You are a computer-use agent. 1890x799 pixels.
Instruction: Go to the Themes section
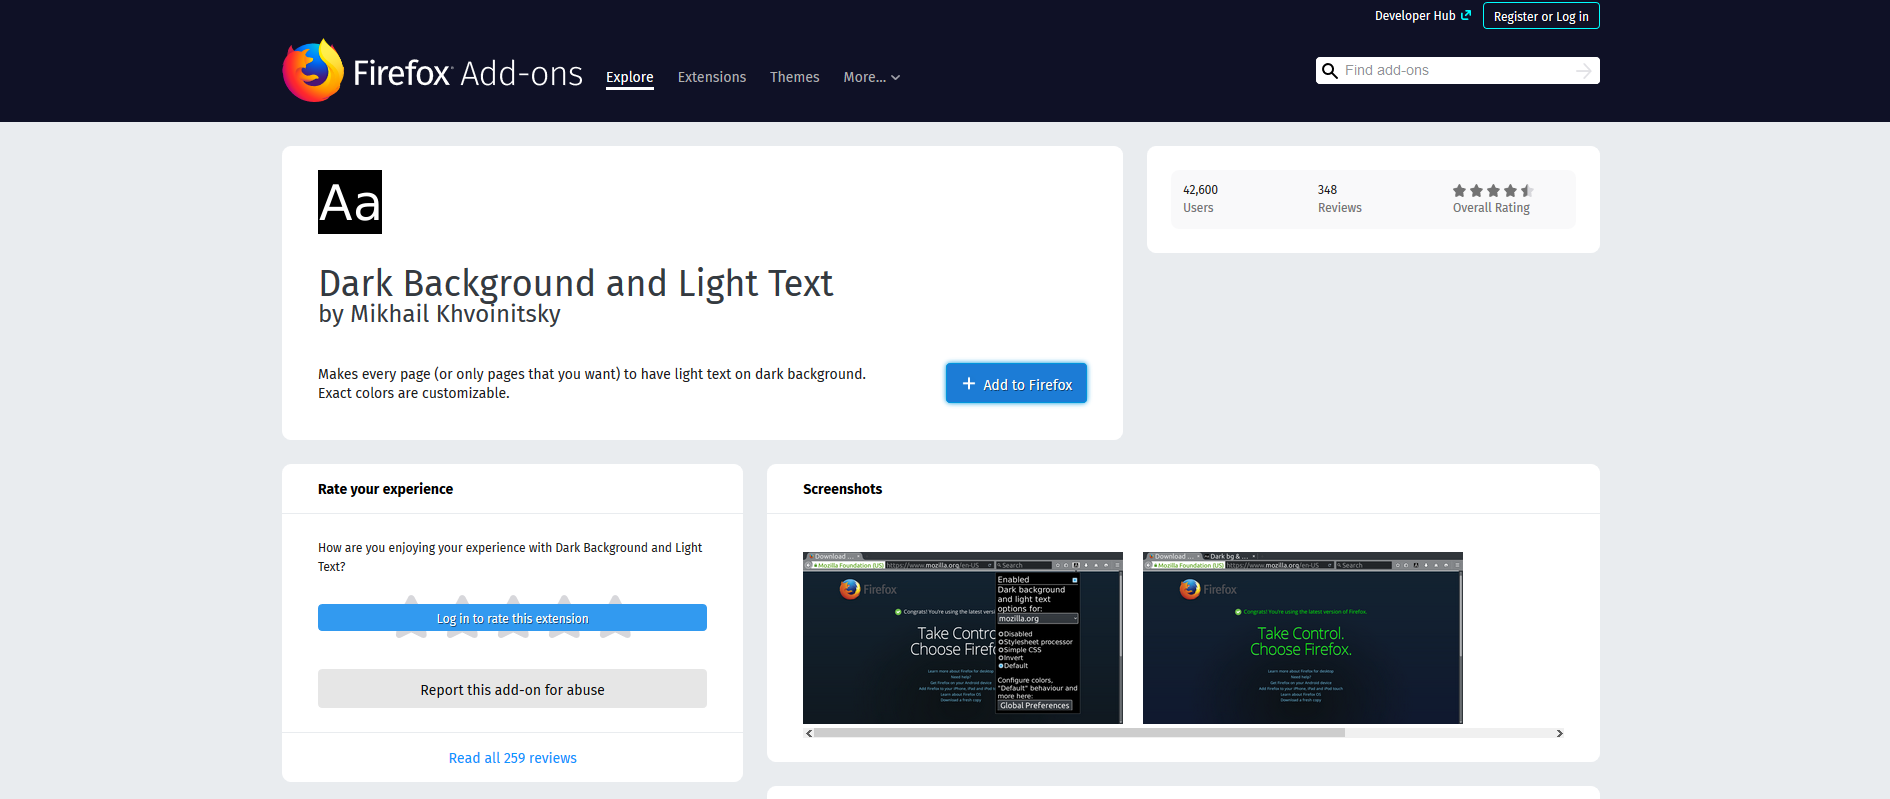click(x=794, y=77)
